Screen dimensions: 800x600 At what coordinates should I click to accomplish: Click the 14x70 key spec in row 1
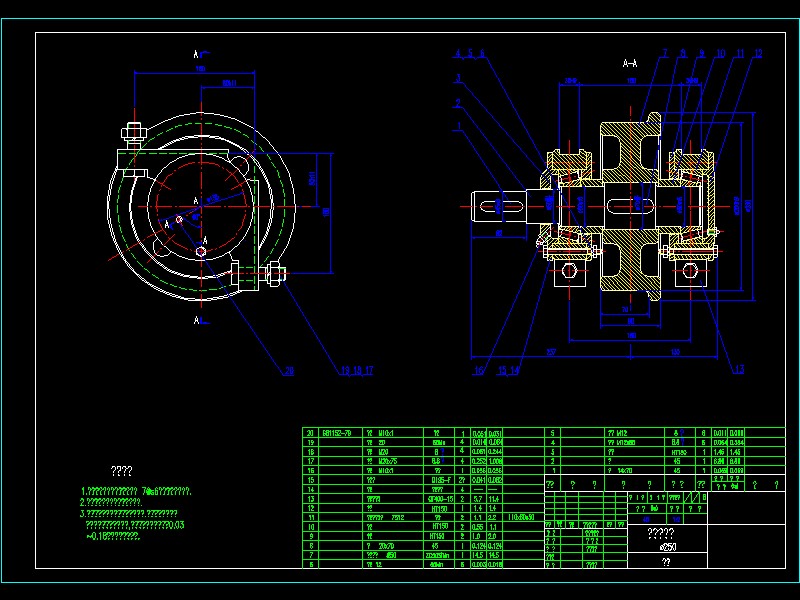pos(625,470)
